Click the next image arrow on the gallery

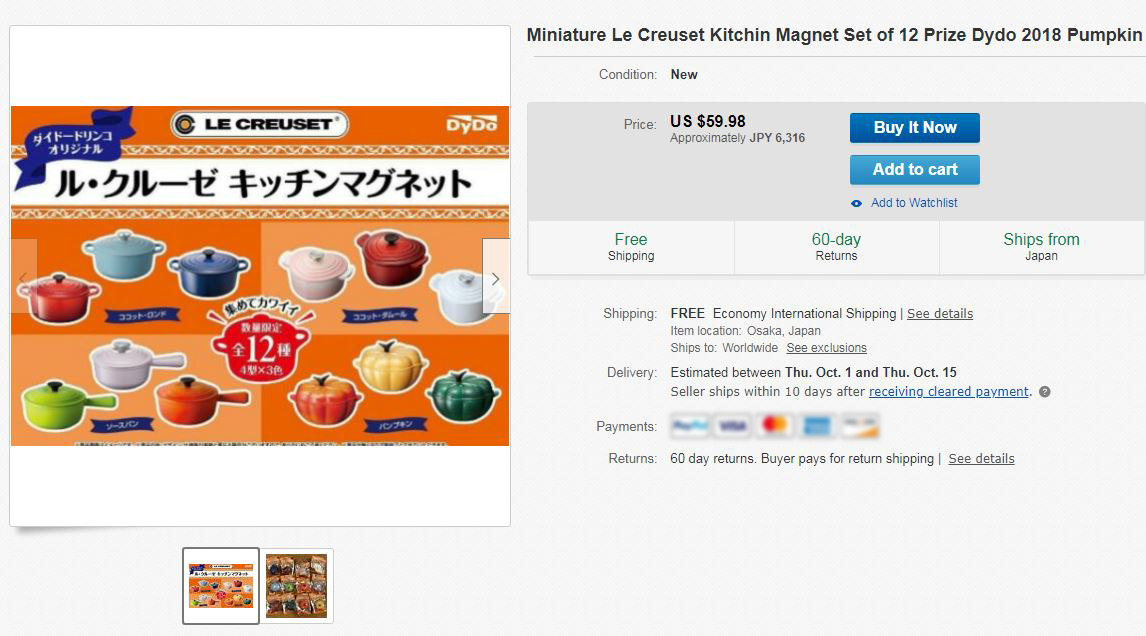pos(495,276)
